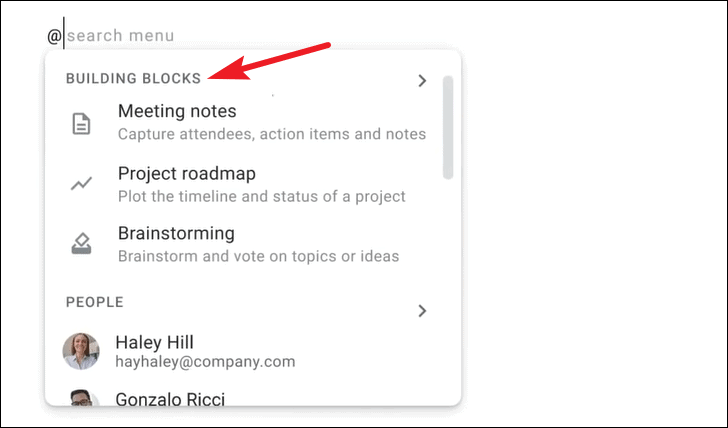
Task: Expand the People section chevron
Action: [422, 311]
